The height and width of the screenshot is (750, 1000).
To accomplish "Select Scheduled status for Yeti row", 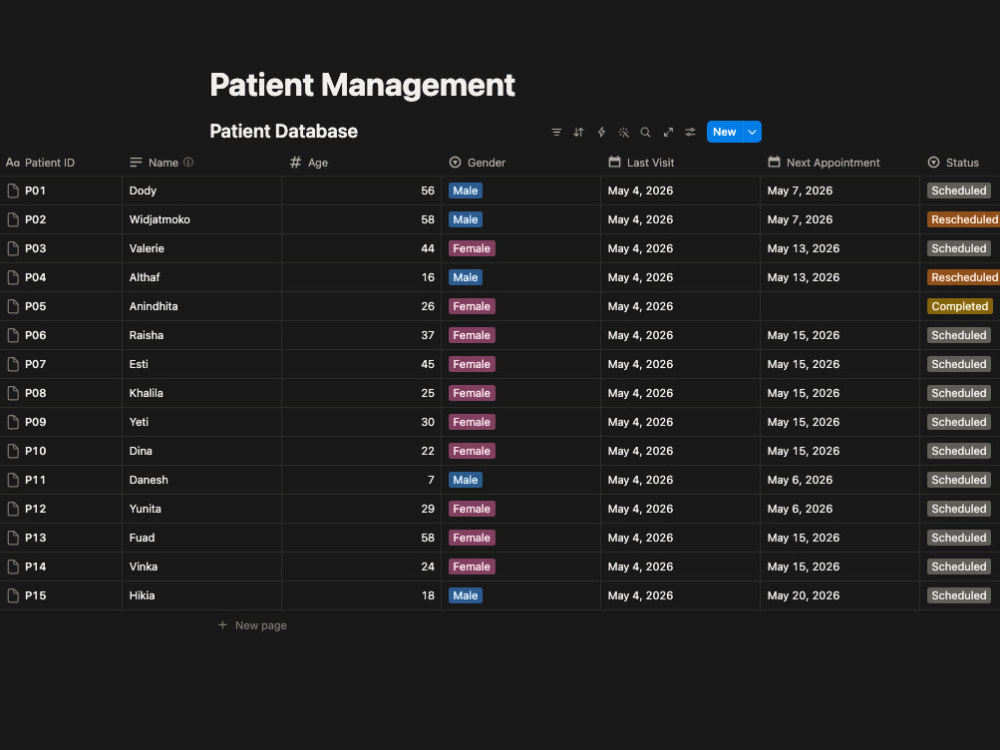I will pos(959,422).
